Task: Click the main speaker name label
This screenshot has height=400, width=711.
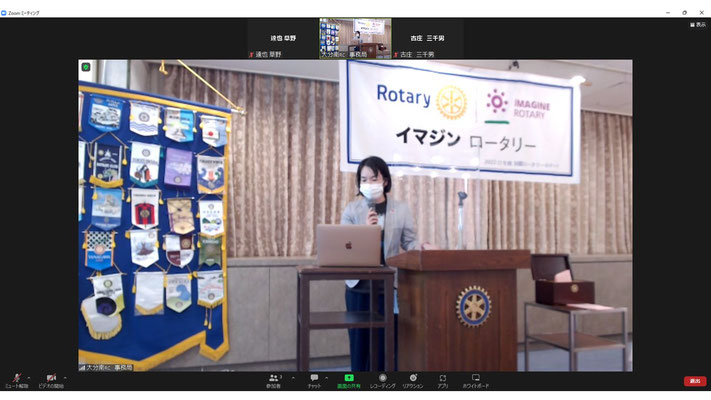Action: click(106, 367)
